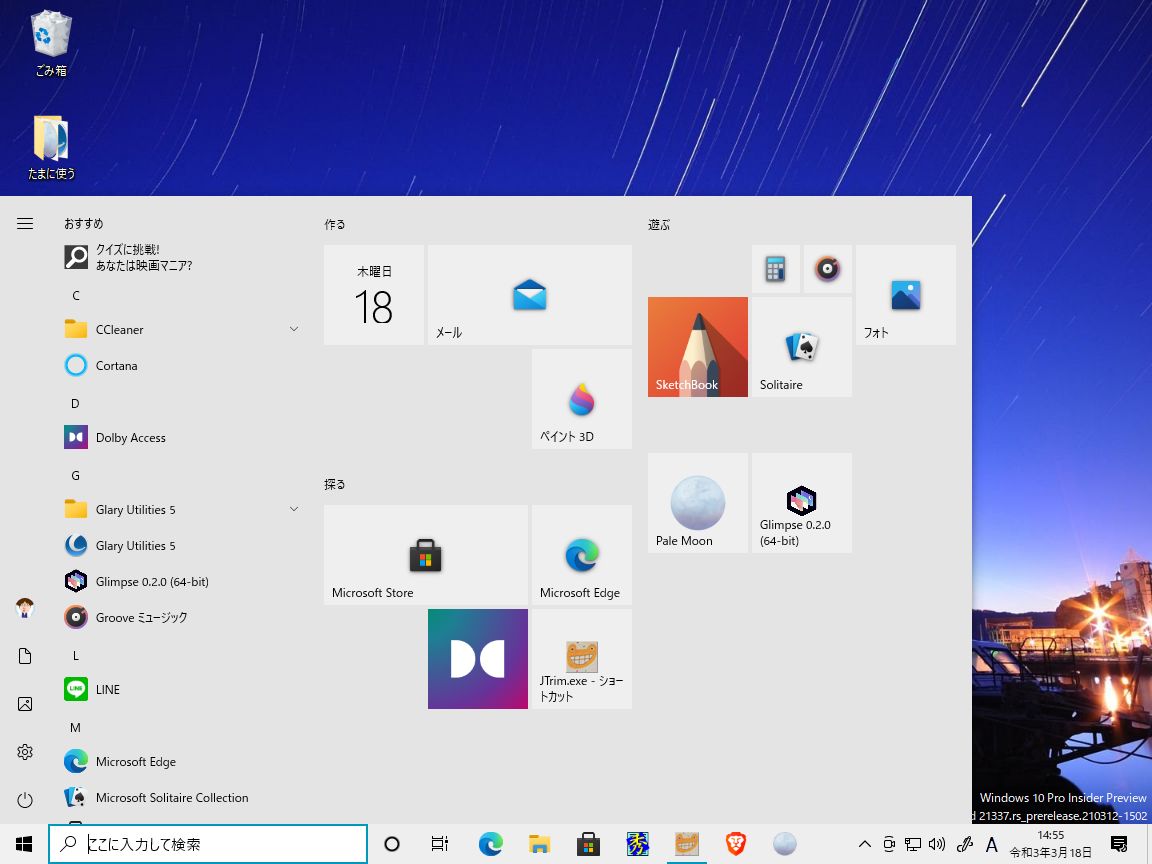Click the taskbar search input field

coord(208,844)
